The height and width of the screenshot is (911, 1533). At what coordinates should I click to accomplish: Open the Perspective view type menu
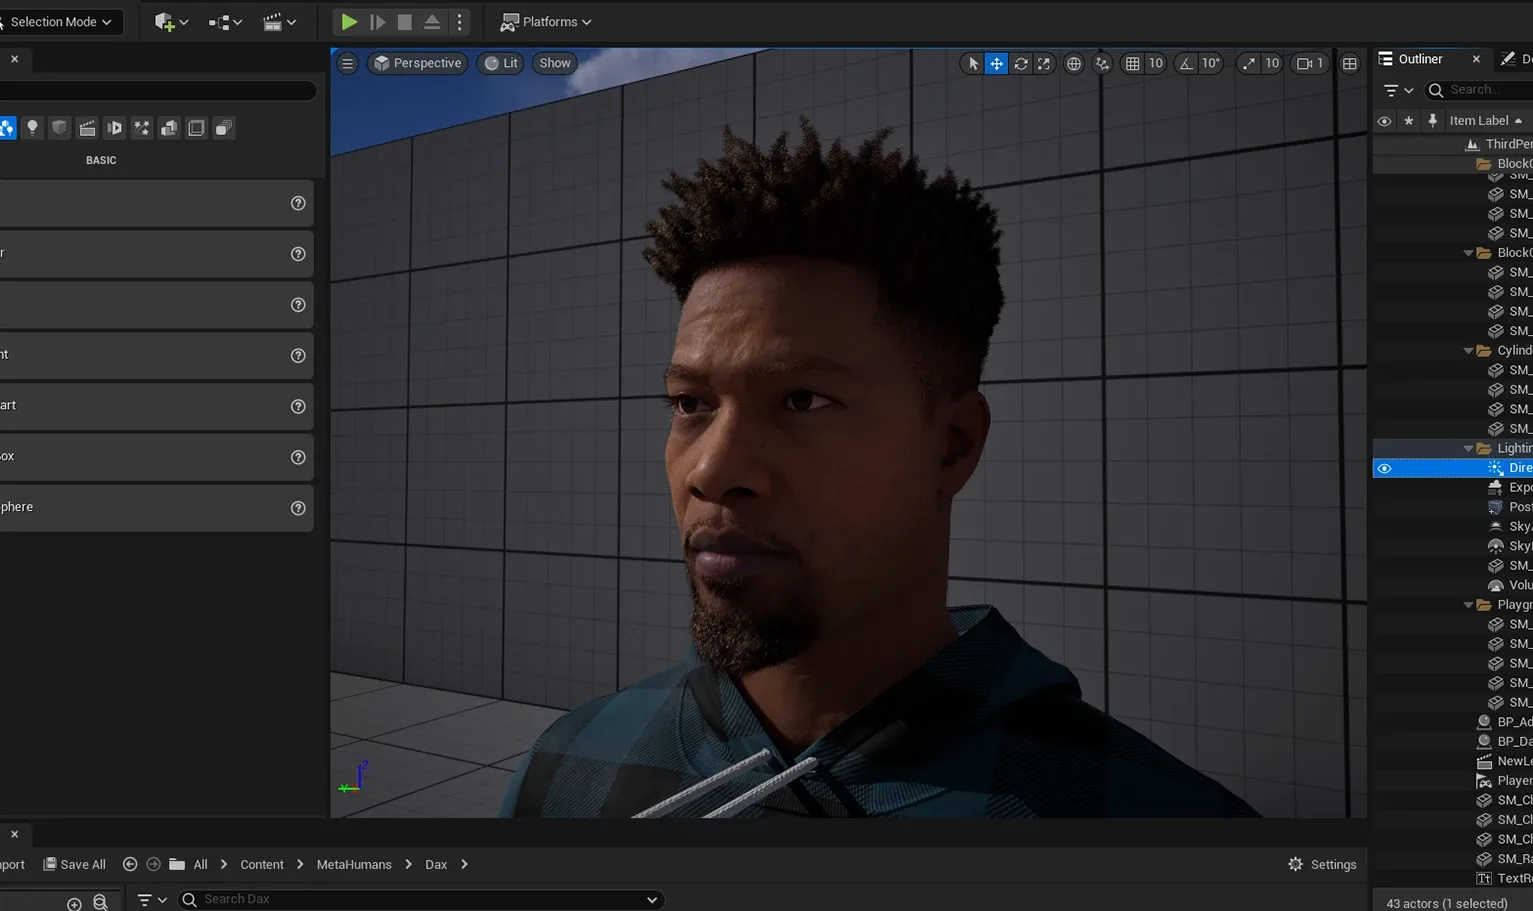pyautogui.click(x=417, y=63)
